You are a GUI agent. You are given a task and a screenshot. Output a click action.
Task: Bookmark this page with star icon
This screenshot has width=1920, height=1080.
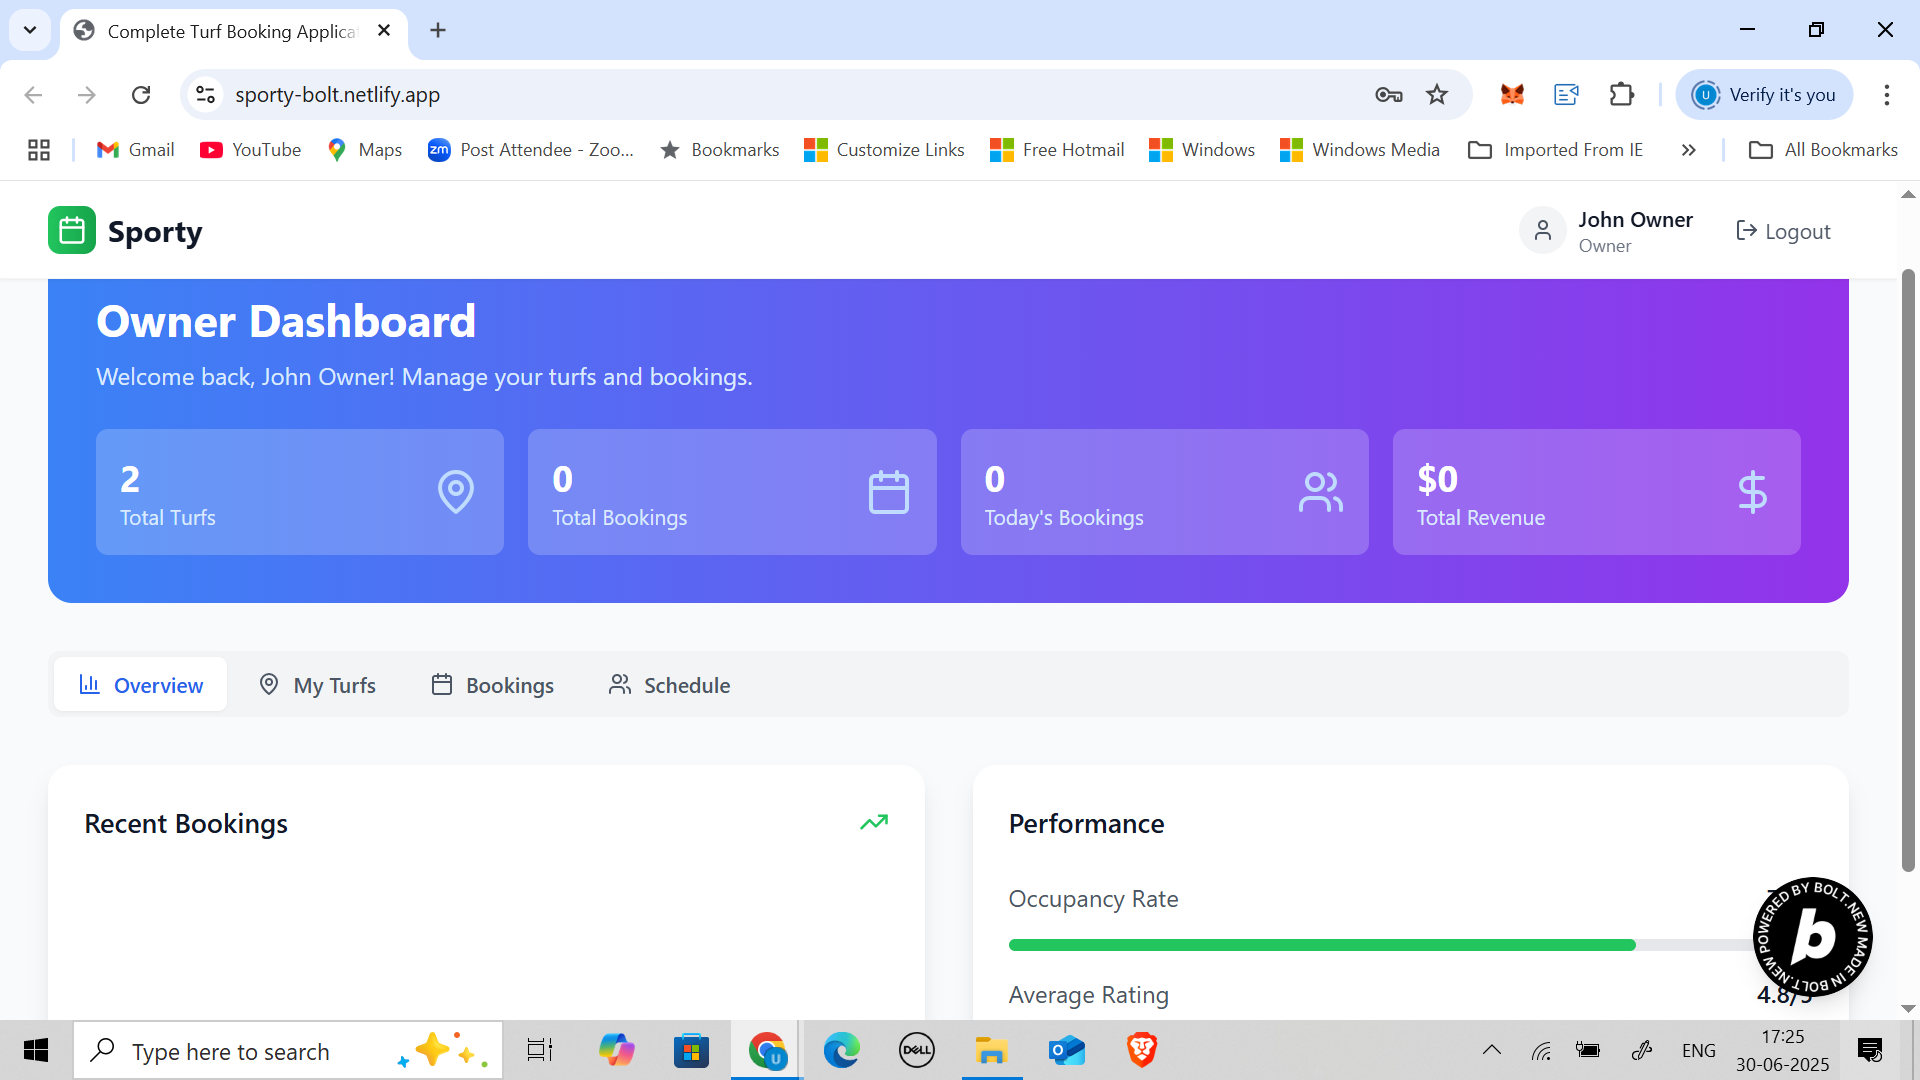[x=1437, y=95]
